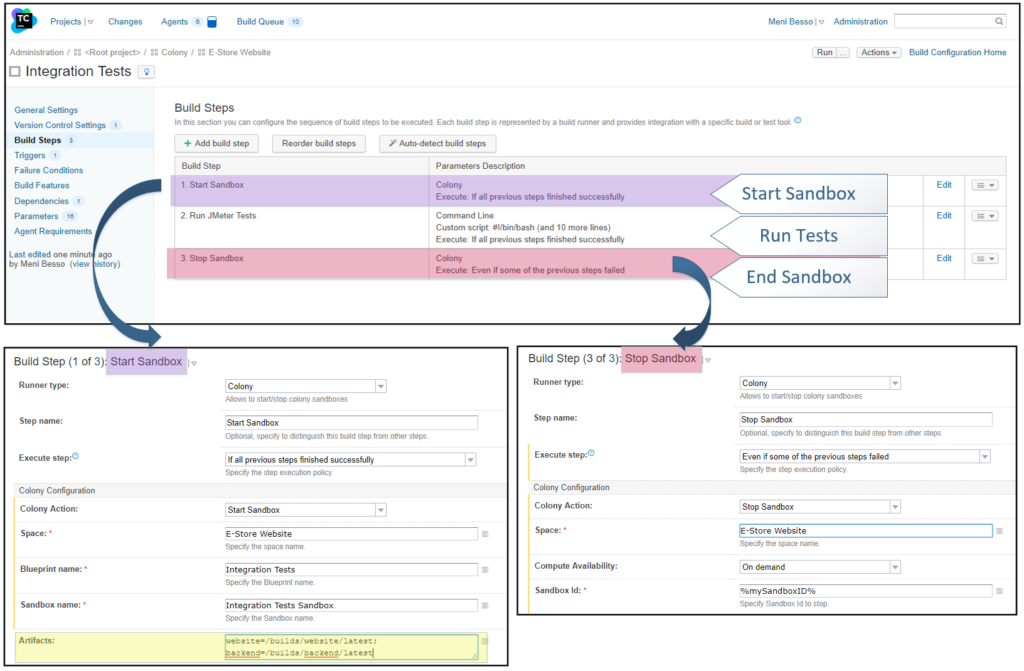Image resolution: width=1024 pixels, height=671 pixels.
Task: Open Build Configuration Home link
Action: point(957,52)
